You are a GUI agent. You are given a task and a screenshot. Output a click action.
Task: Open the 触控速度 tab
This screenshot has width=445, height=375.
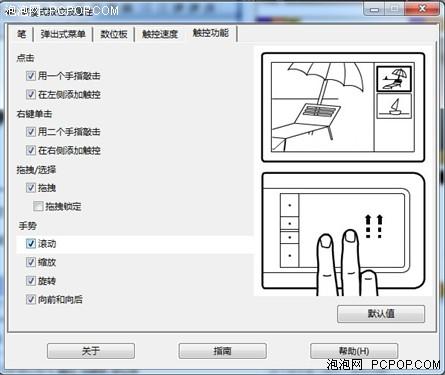pyautogui.click(x=160, y=34)
